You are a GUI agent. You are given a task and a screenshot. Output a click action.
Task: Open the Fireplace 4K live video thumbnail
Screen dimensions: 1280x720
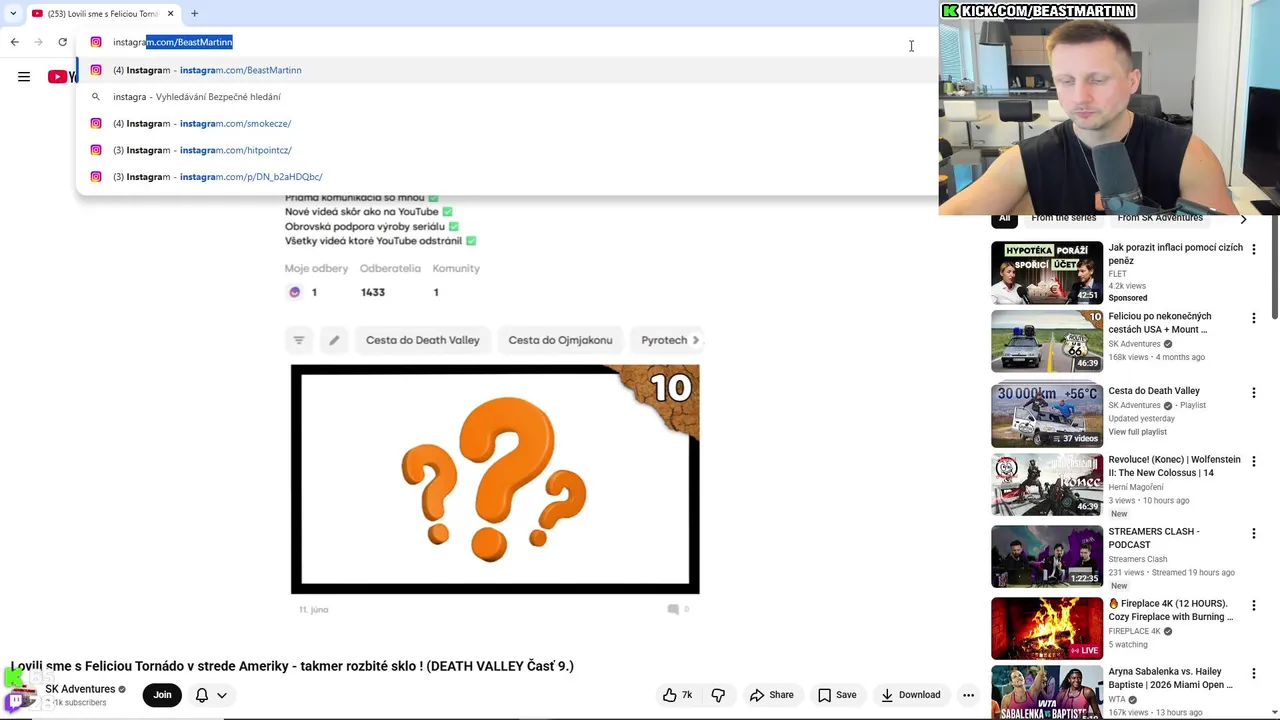point(1047,628)
